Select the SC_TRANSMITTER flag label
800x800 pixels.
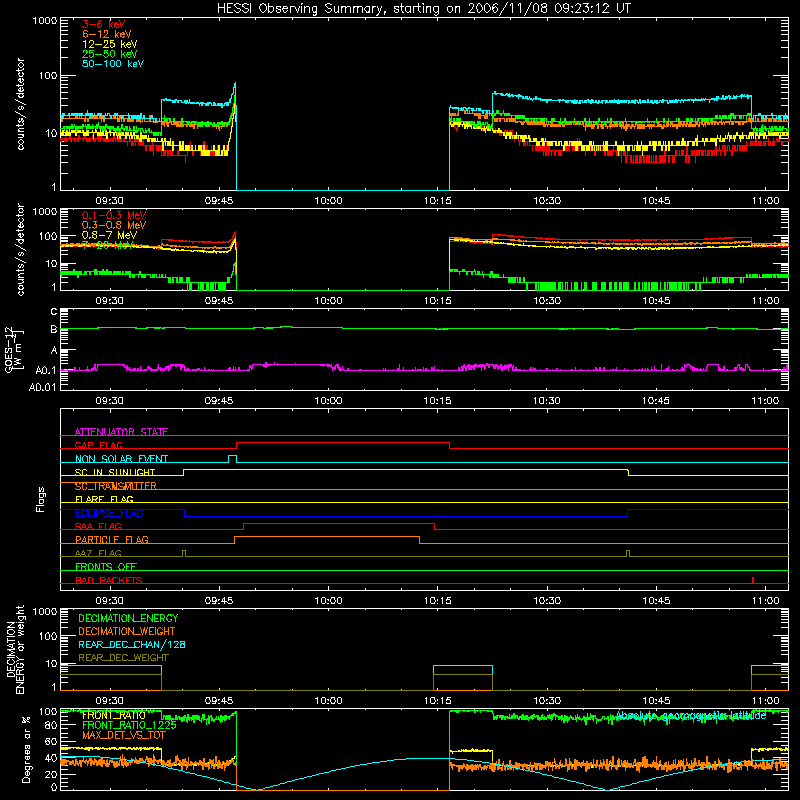click(115, 486)
